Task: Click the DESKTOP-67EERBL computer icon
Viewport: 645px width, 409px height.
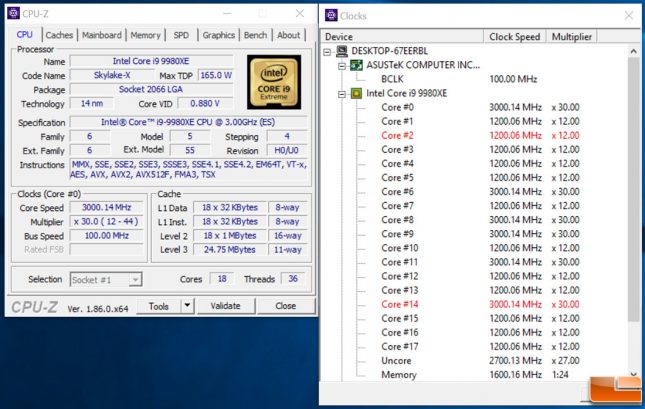Action: coord(342,51)
